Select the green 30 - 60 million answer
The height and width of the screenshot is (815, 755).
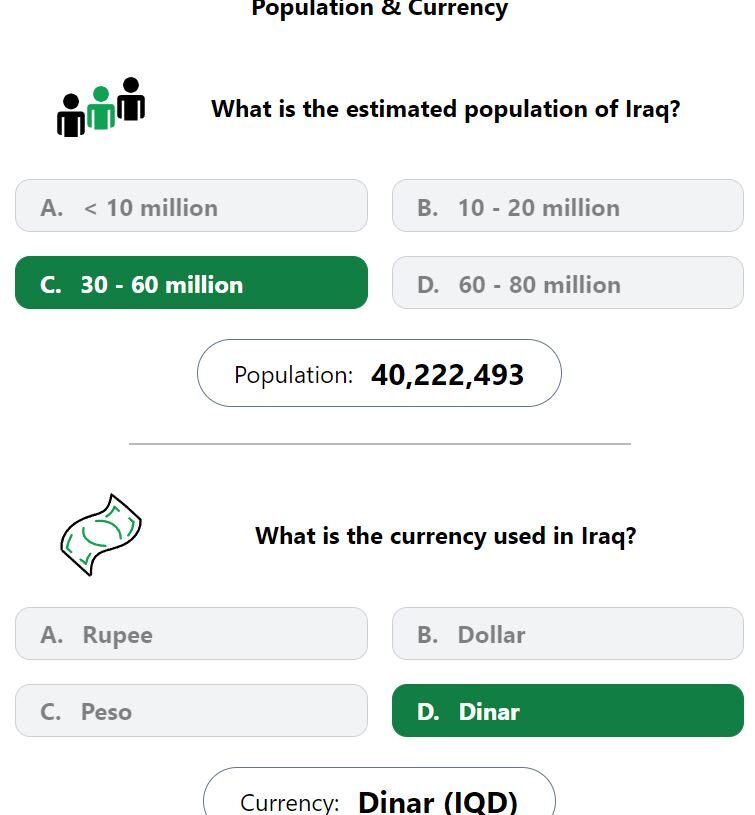[x=191, y=283]
